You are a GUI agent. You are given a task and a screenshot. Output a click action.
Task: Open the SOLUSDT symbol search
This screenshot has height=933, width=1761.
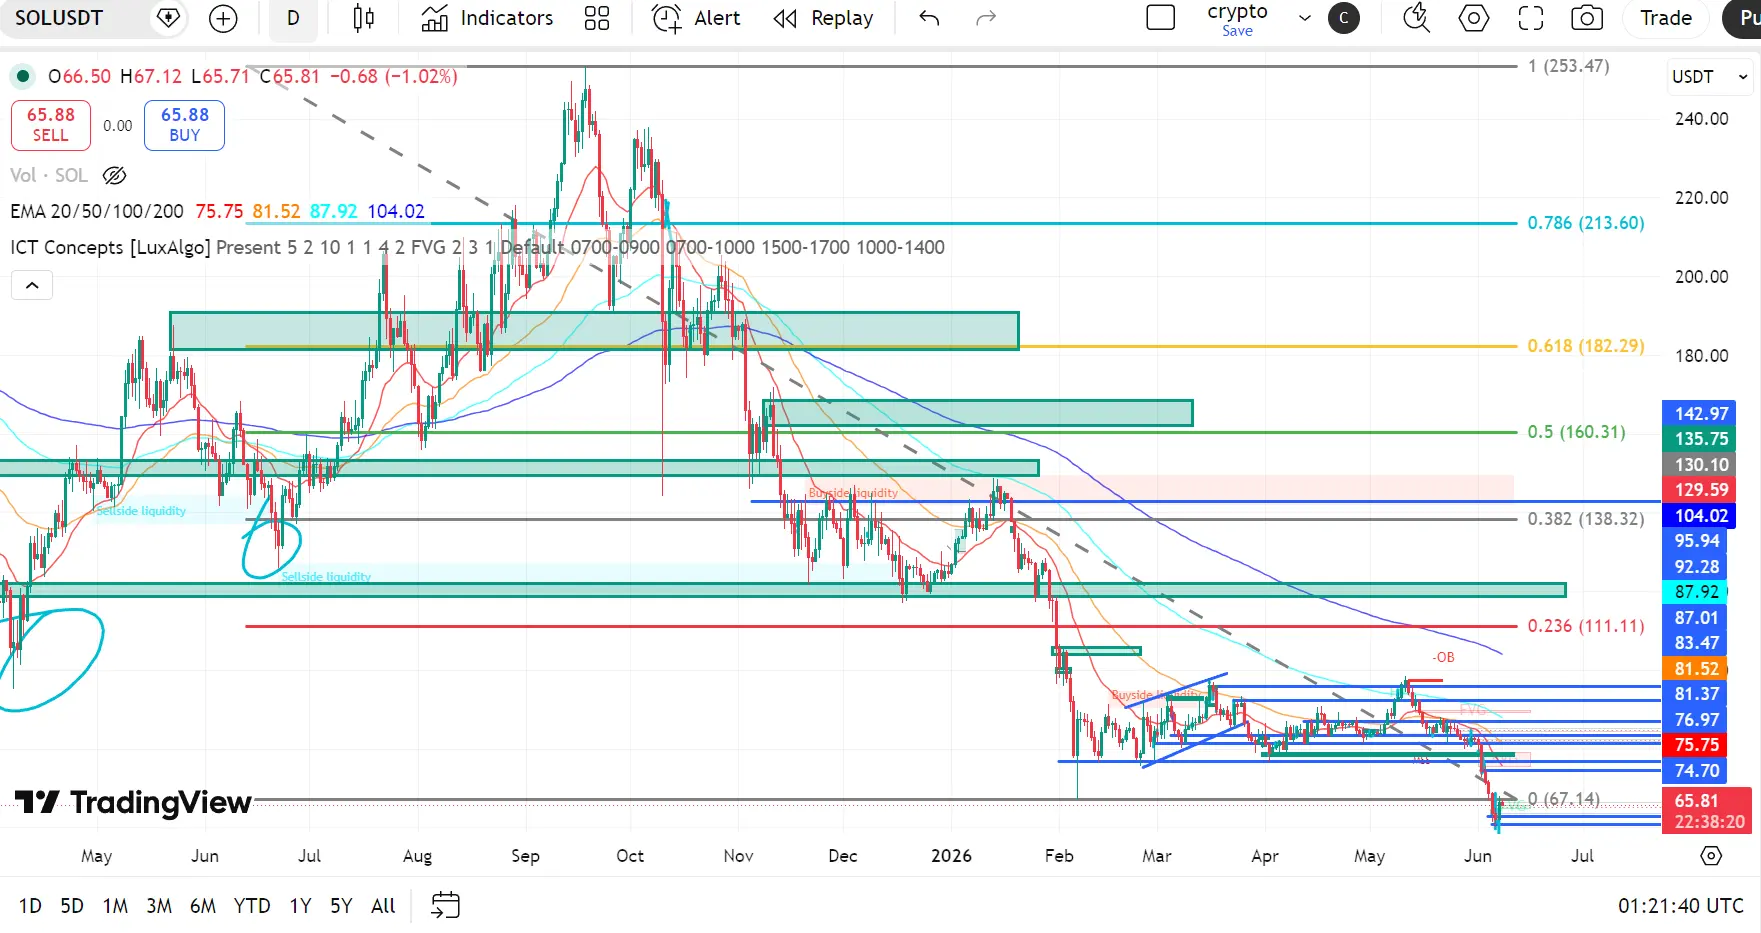[60, 18]
